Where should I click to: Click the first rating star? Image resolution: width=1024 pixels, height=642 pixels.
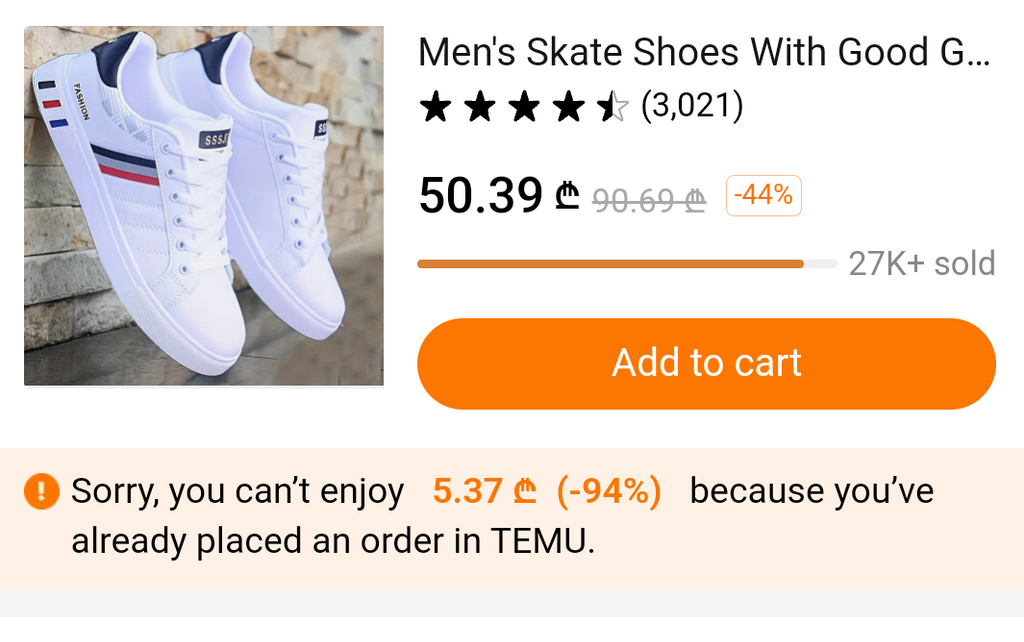(x=436, y=106)
